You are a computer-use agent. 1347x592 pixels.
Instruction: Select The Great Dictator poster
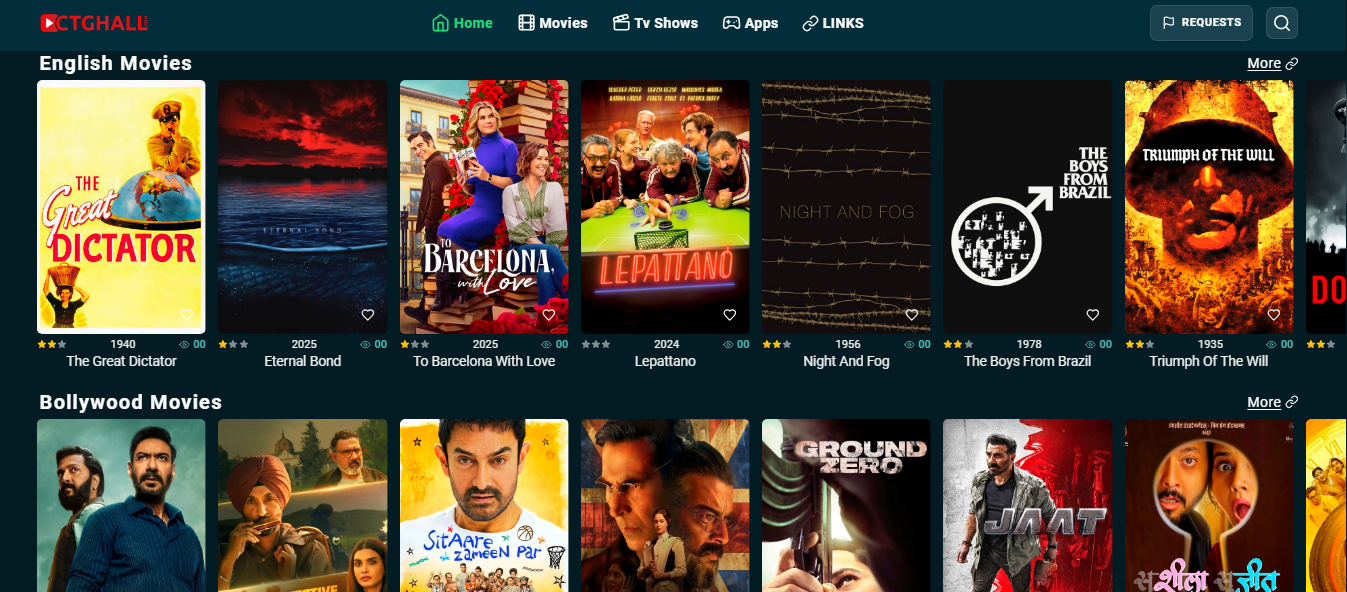(x=121, y=206)
